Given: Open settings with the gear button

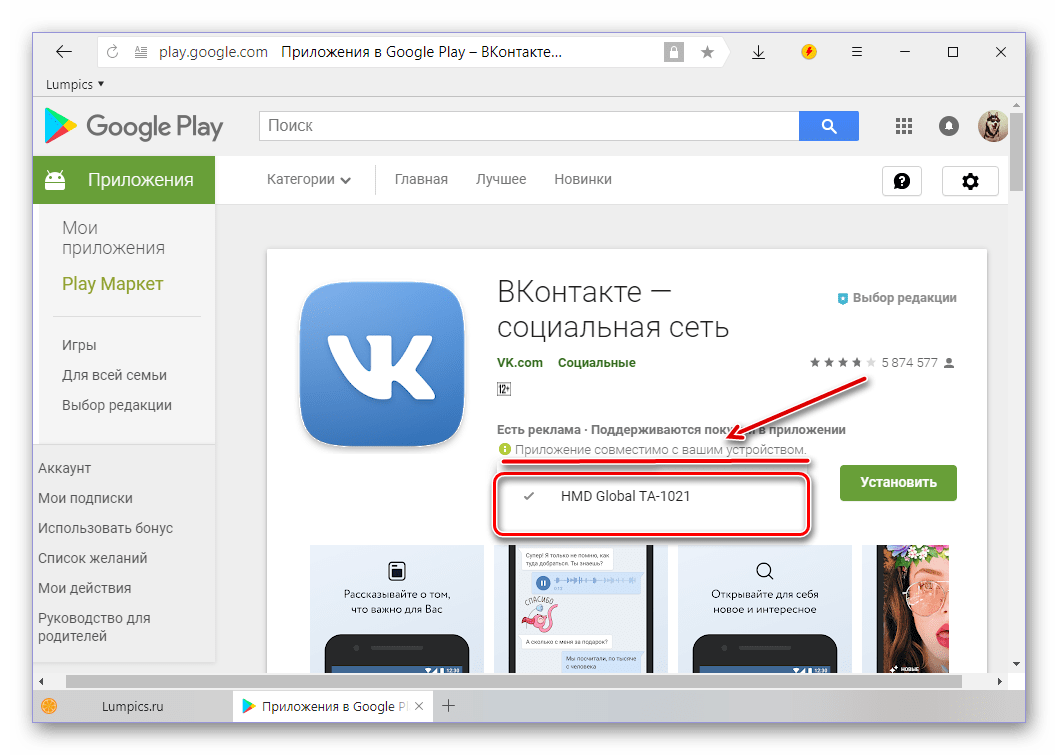Looking at the screenshot, I should pyautogui.click(x=970, y=181).
